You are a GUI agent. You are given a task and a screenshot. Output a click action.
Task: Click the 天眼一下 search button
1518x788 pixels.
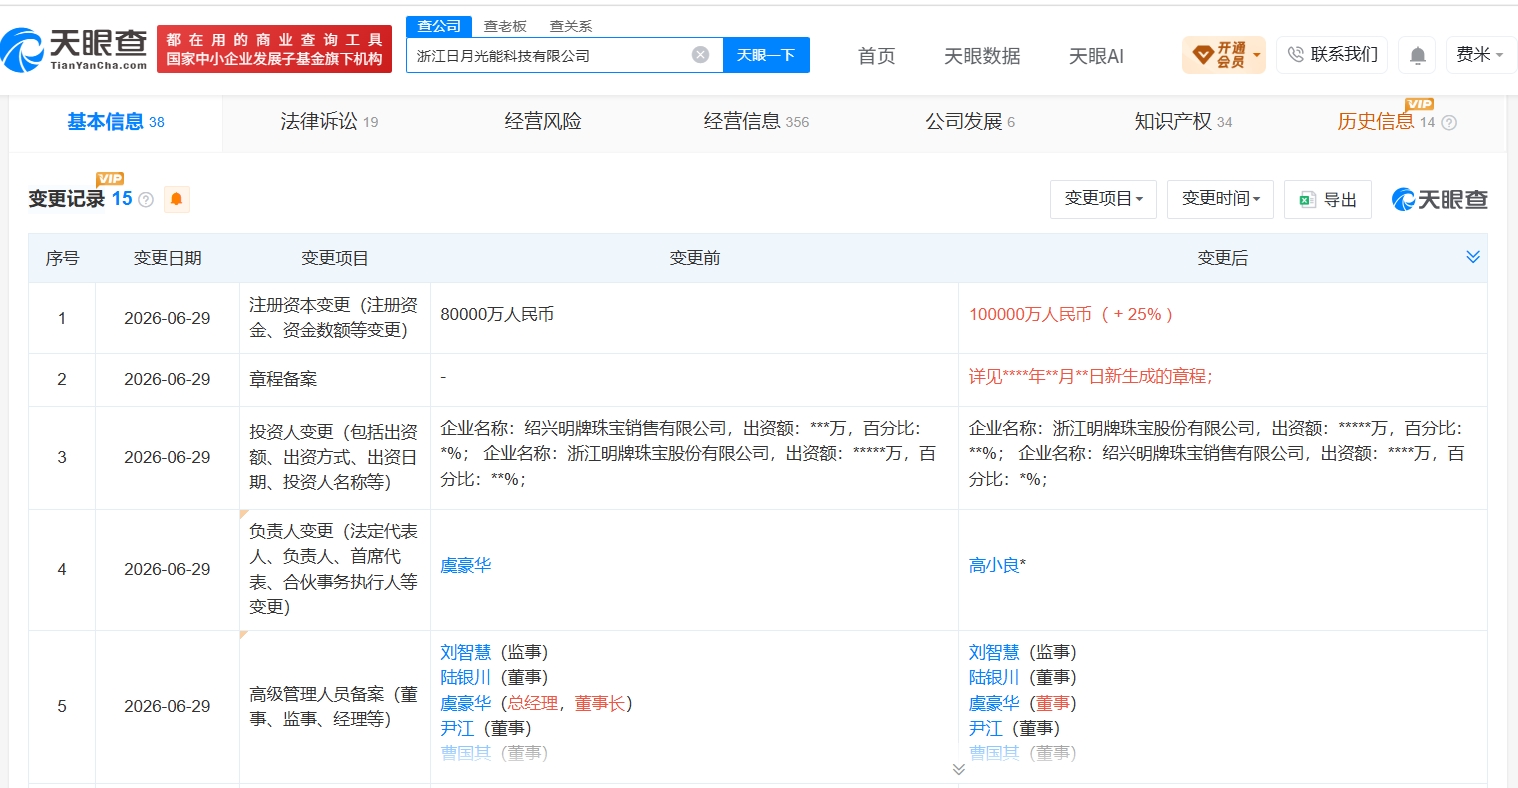[x=766, y=55]
